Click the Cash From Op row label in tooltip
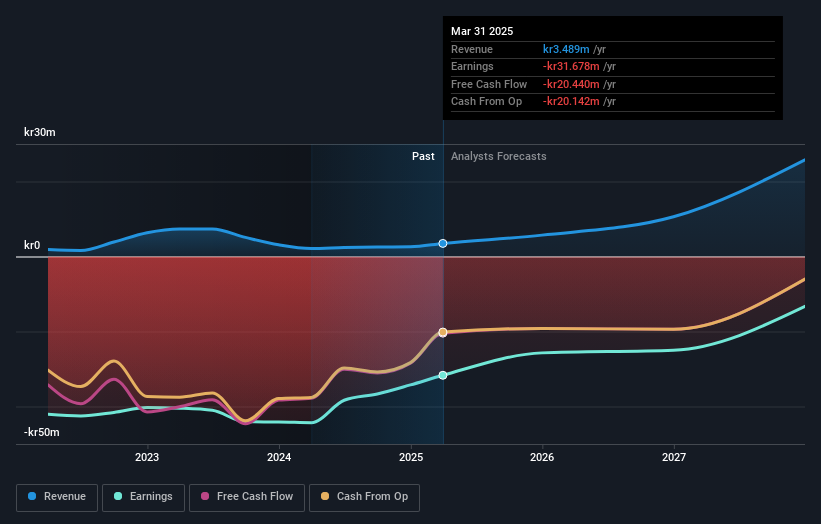 (486, 102)
